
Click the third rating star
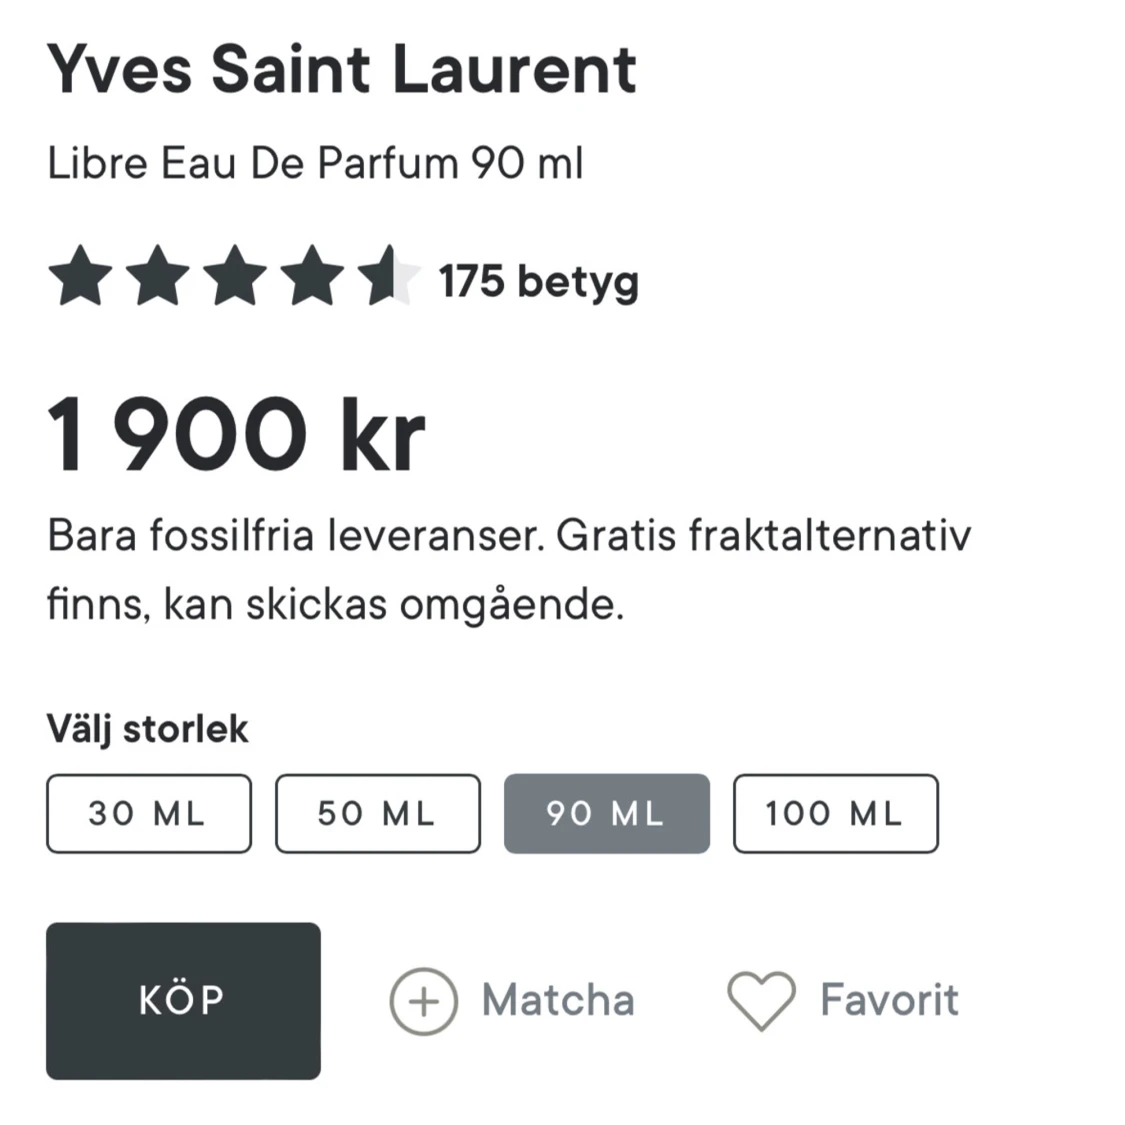coord(234,277)
